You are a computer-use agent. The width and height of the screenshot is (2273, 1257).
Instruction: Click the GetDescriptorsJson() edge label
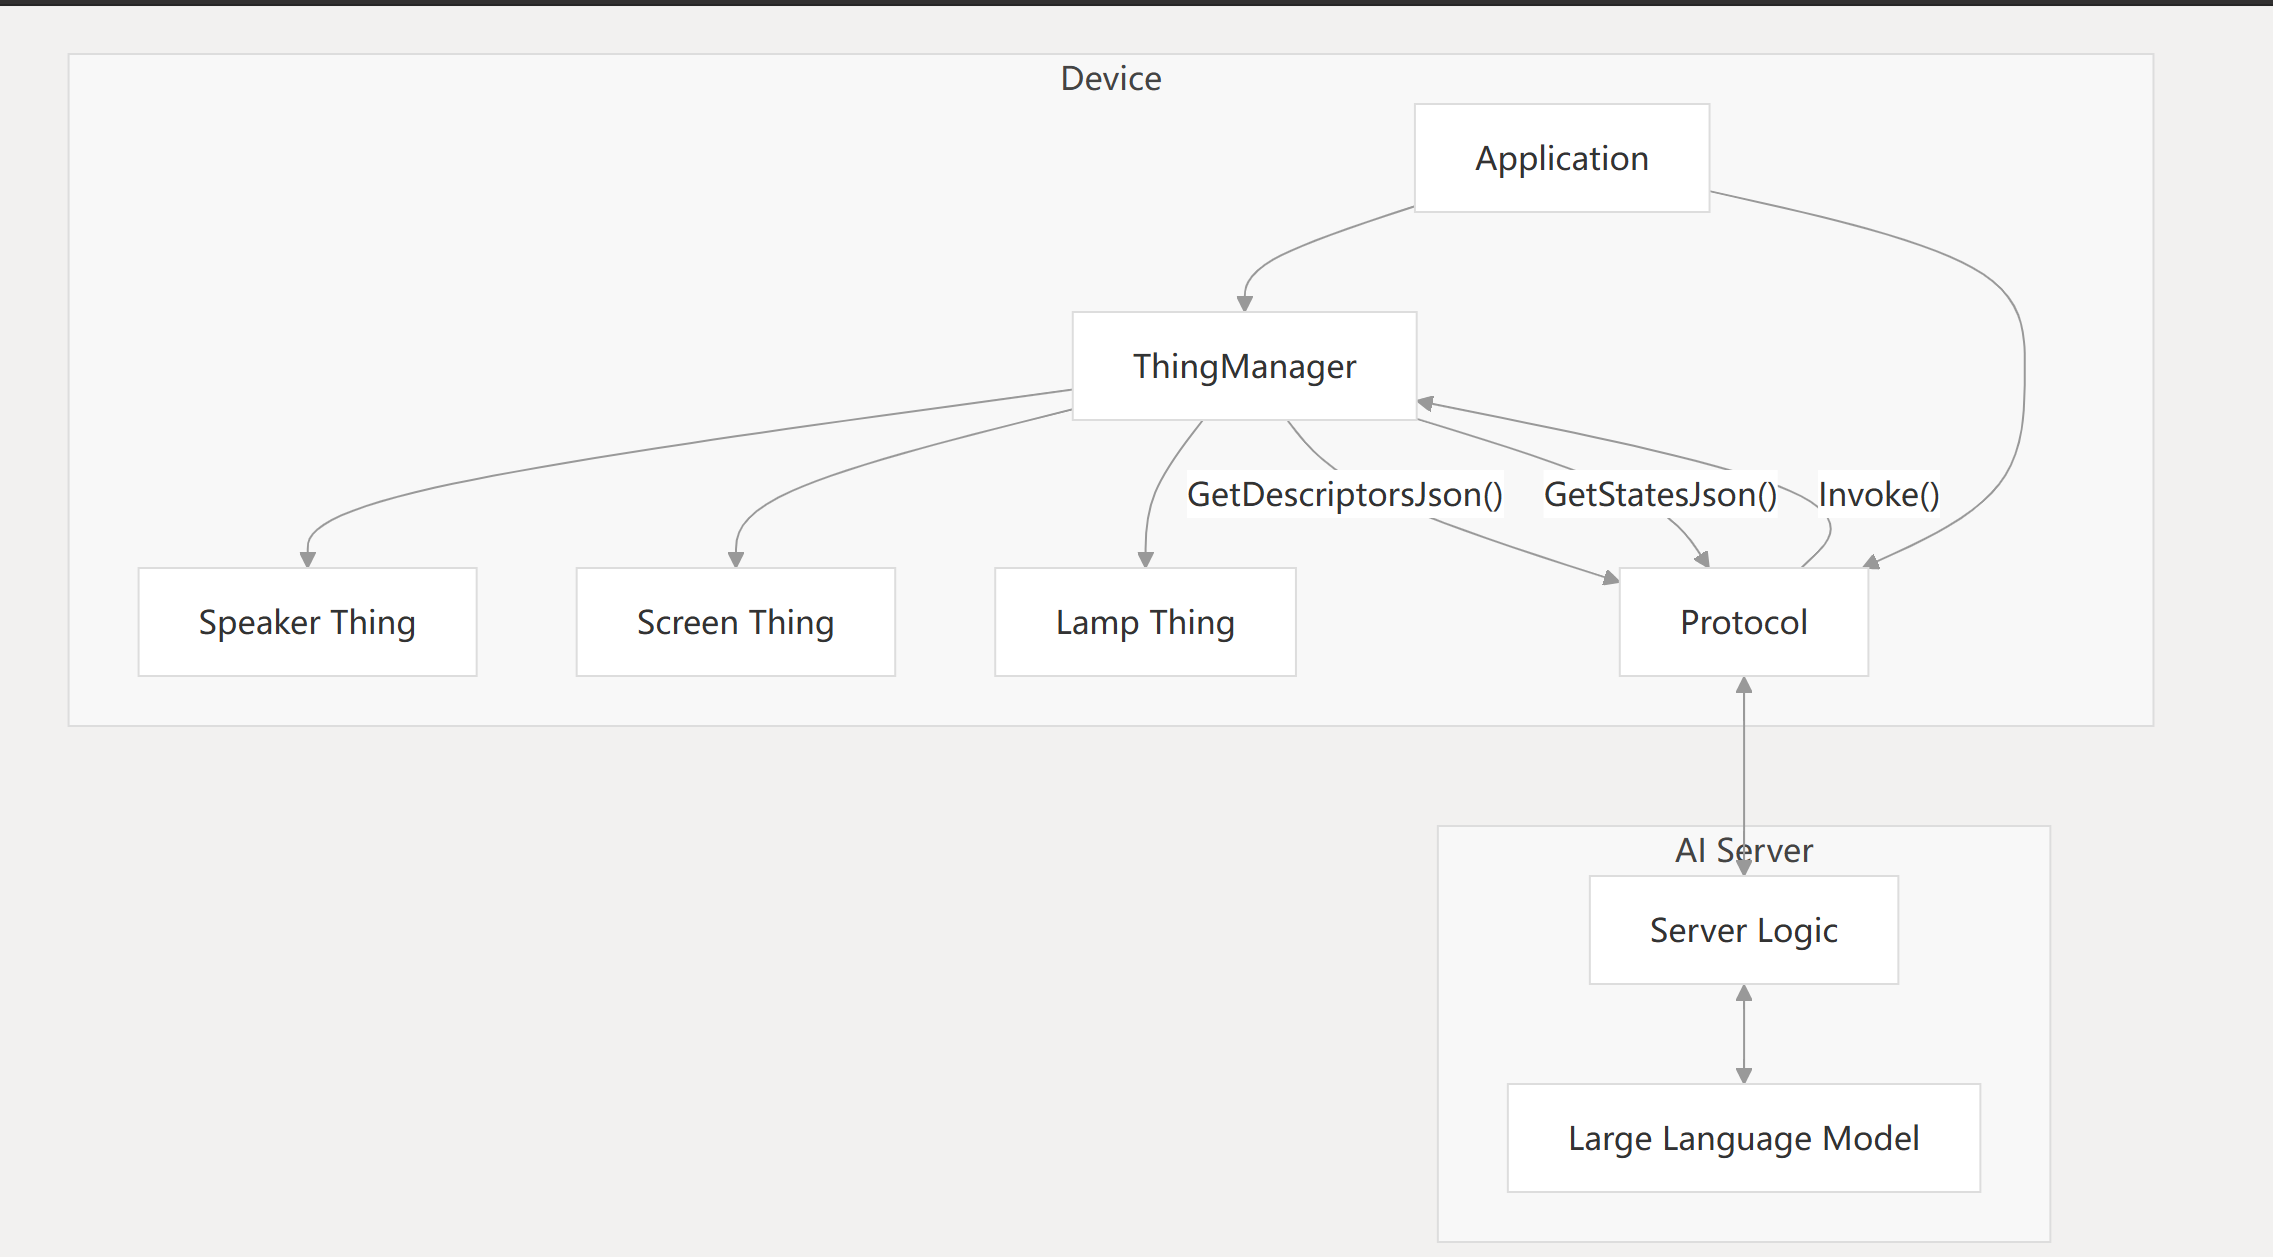1344,494
